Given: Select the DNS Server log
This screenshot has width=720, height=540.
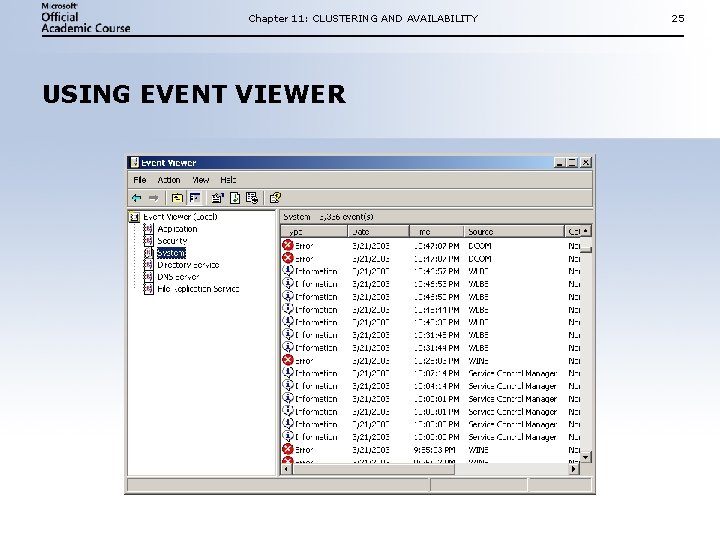Looking at the screenshot, I should (178, 277).
